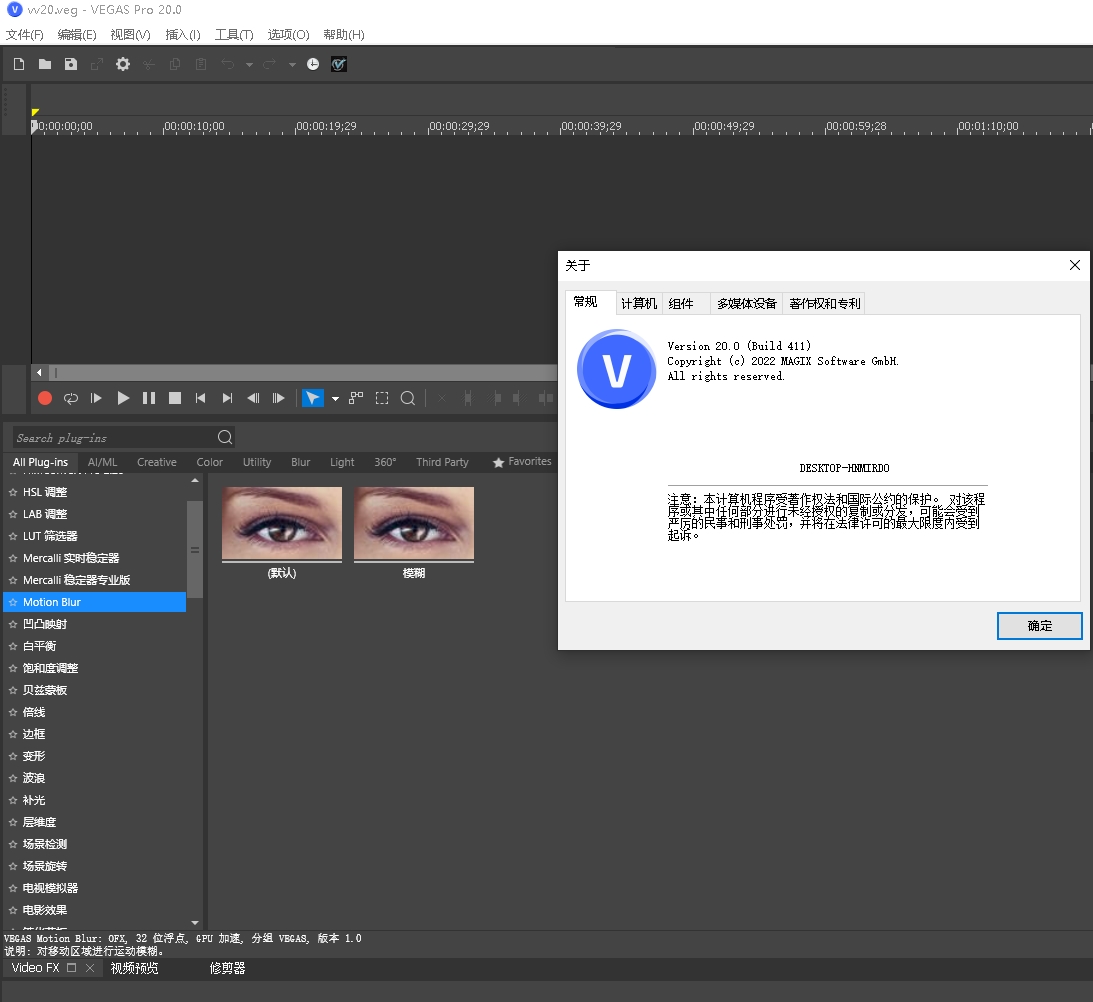Select the Envelope Edit tool icon

coord(356,398)
